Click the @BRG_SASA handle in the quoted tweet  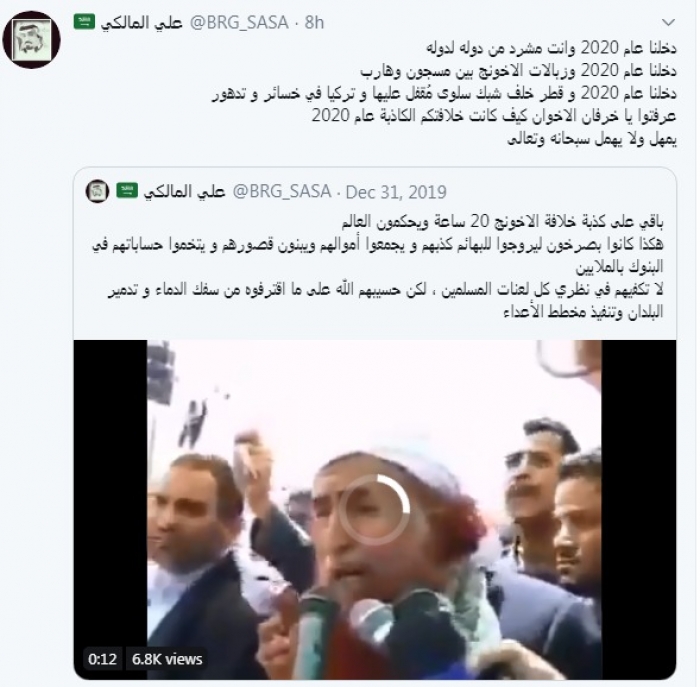pyautogui.click(x=282, y=192)
